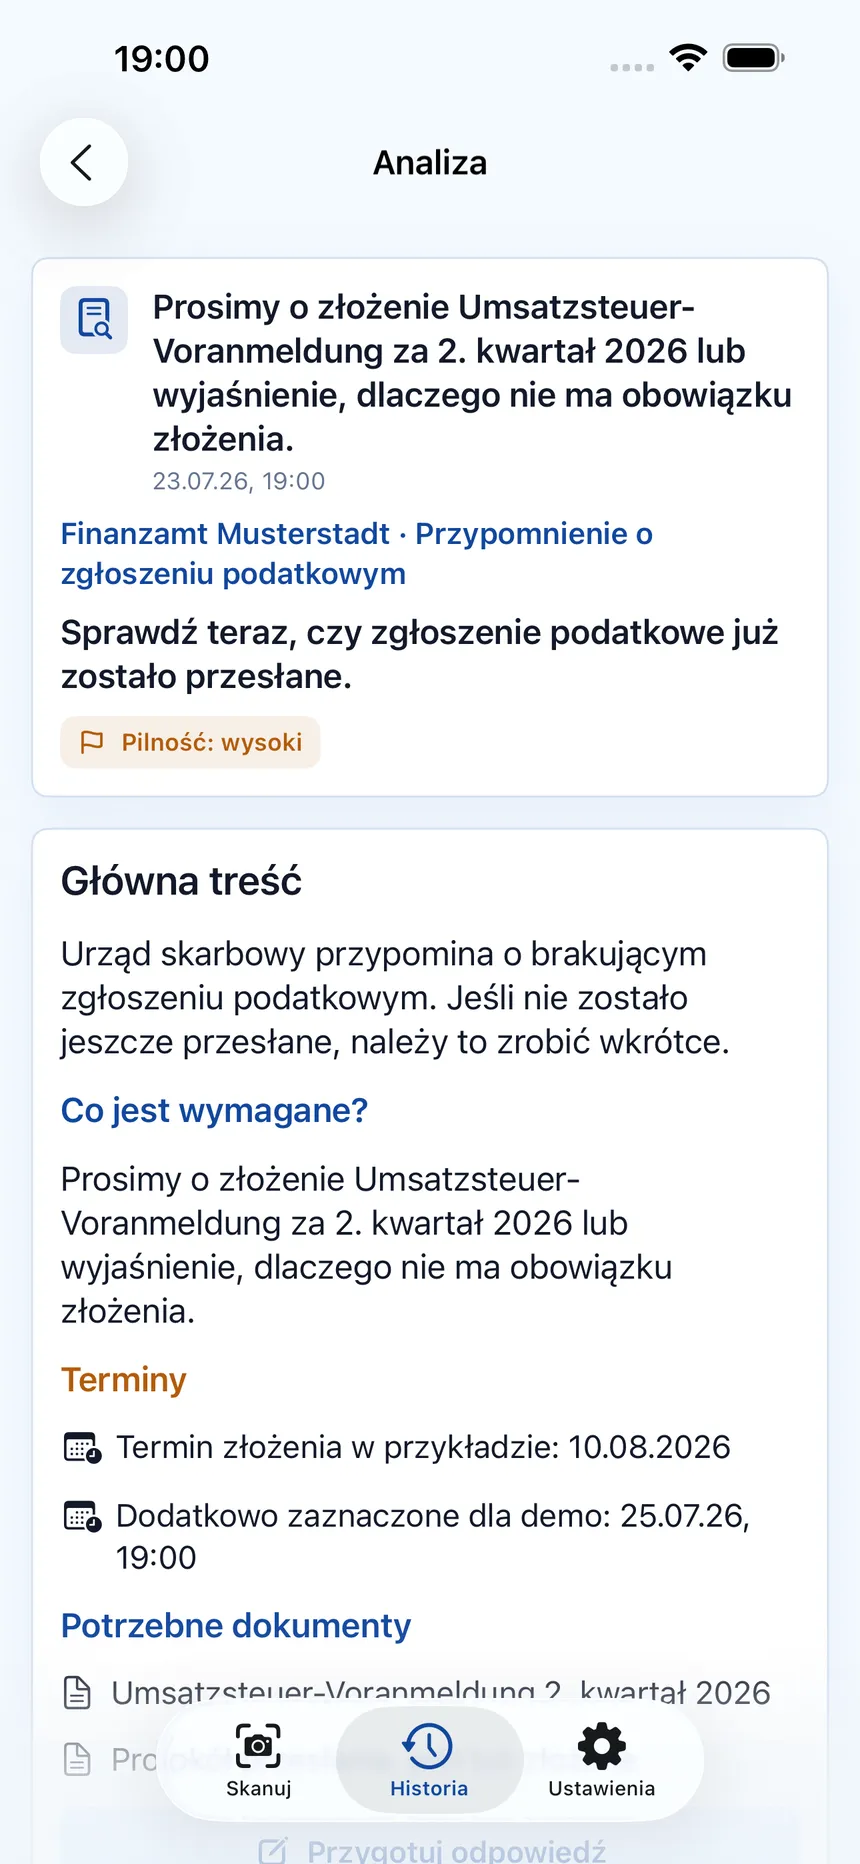This screenshot has height=1864, width=860.
Task: Tap the Pilność: wysoki badge
Action: coord(190,742)
